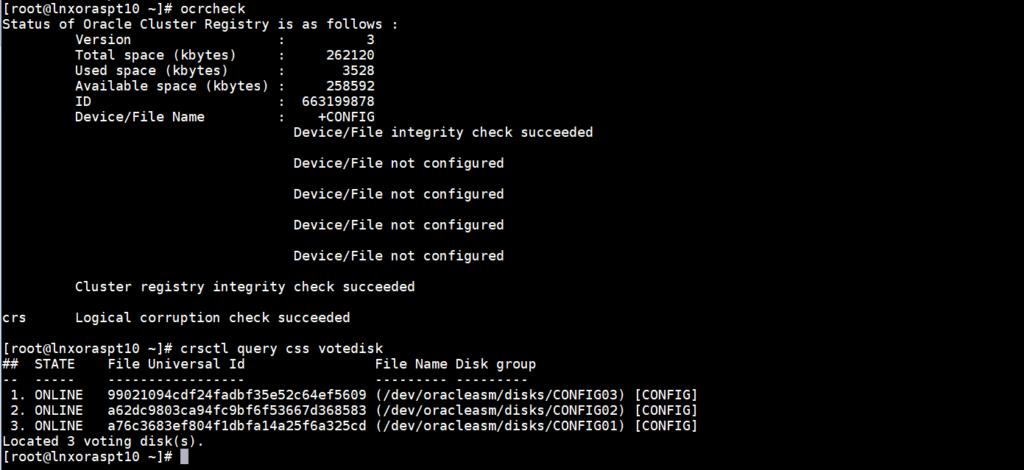Click the Used space value 3528
1024x470 pixels.
358,71
